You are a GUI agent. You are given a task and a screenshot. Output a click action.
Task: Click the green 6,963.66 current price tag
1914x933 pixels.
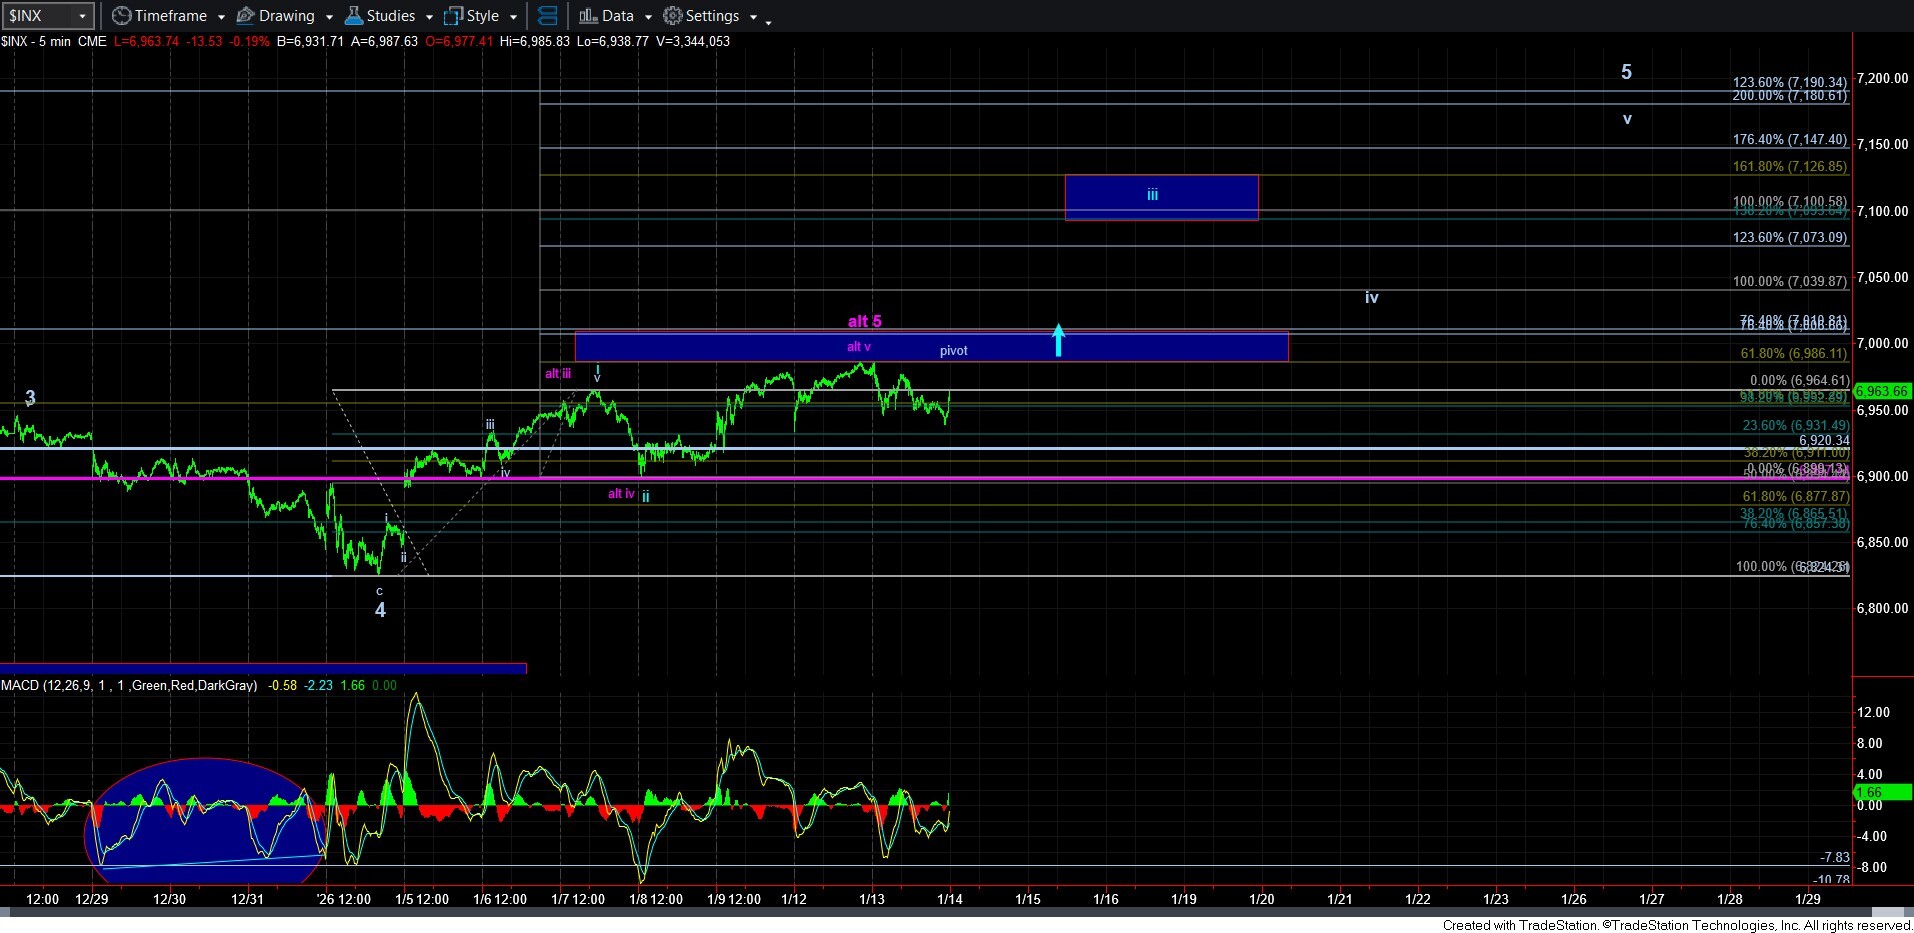(1881, 391)
